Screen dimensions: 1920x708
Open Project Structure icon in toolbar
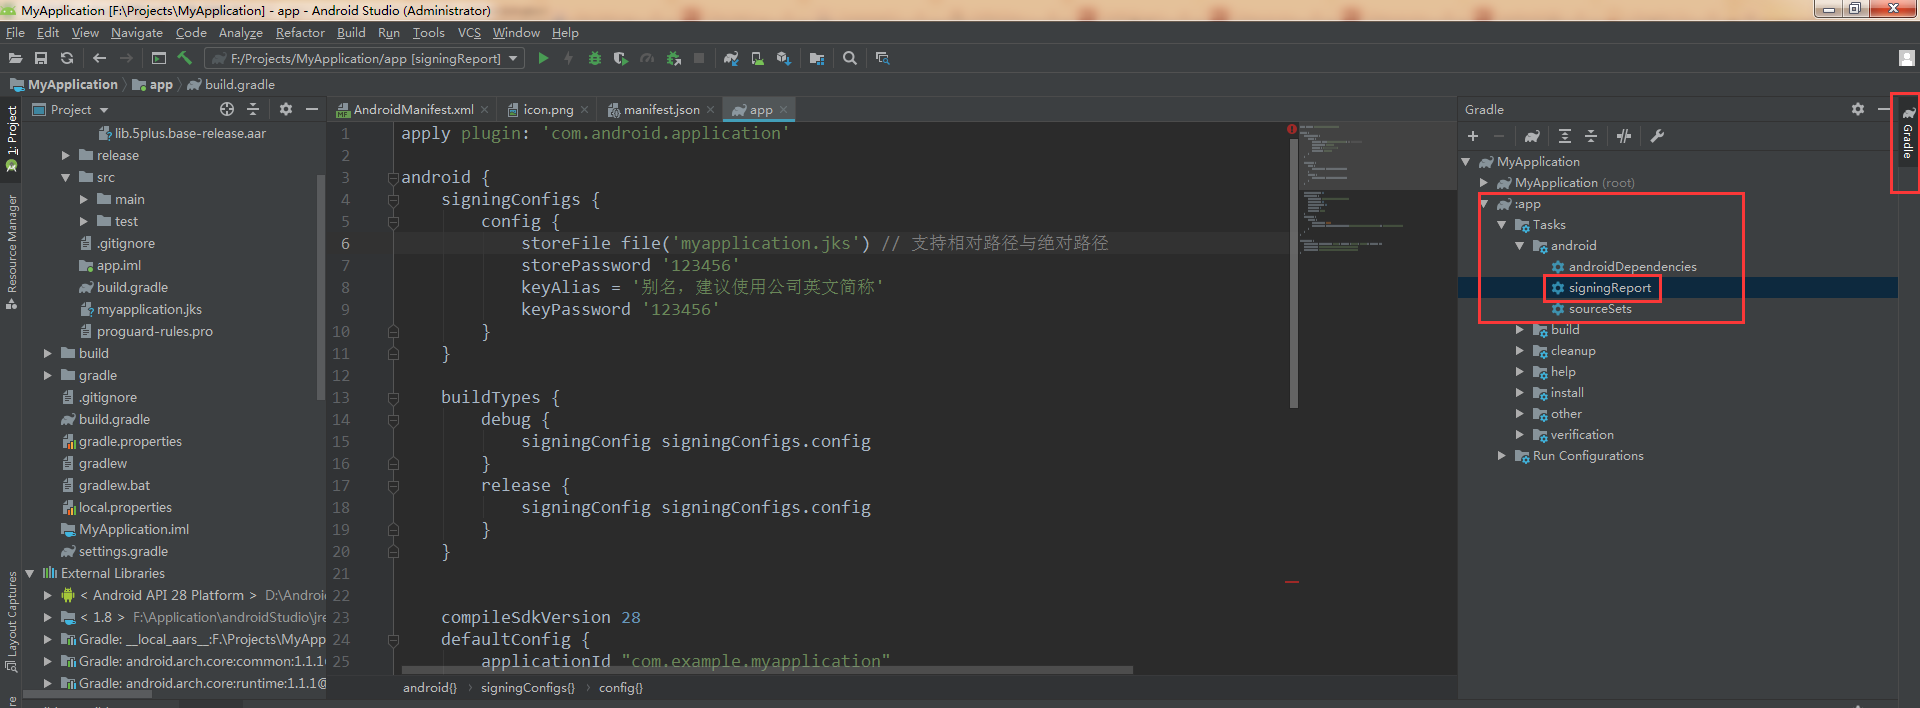click(817, 58)
